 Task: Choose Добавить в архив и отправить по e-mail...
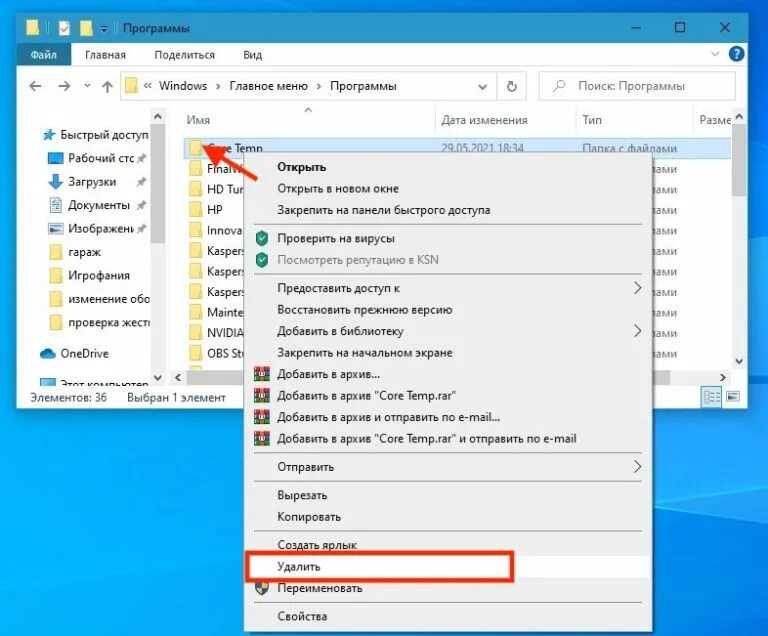(448, 417)
